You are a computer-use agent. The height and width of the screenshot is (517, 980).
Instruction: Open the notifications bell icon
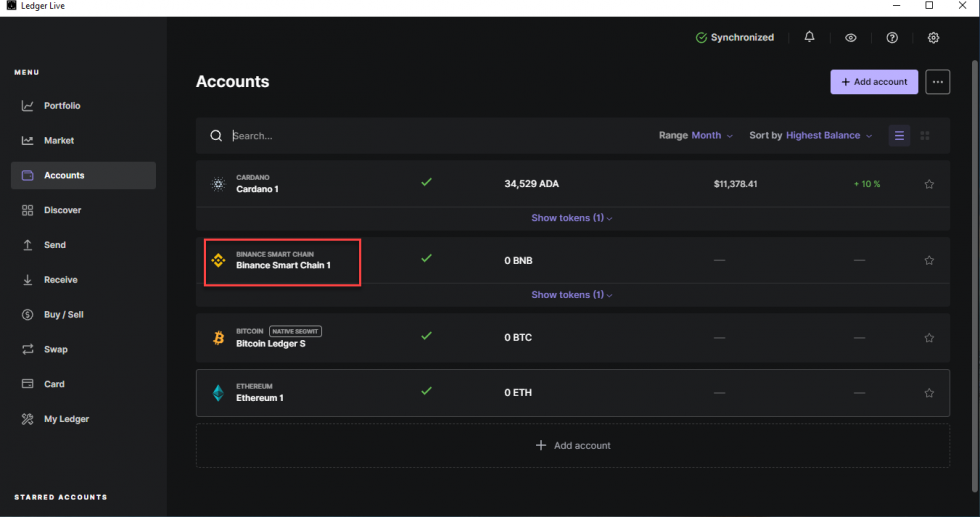point(809,38)
